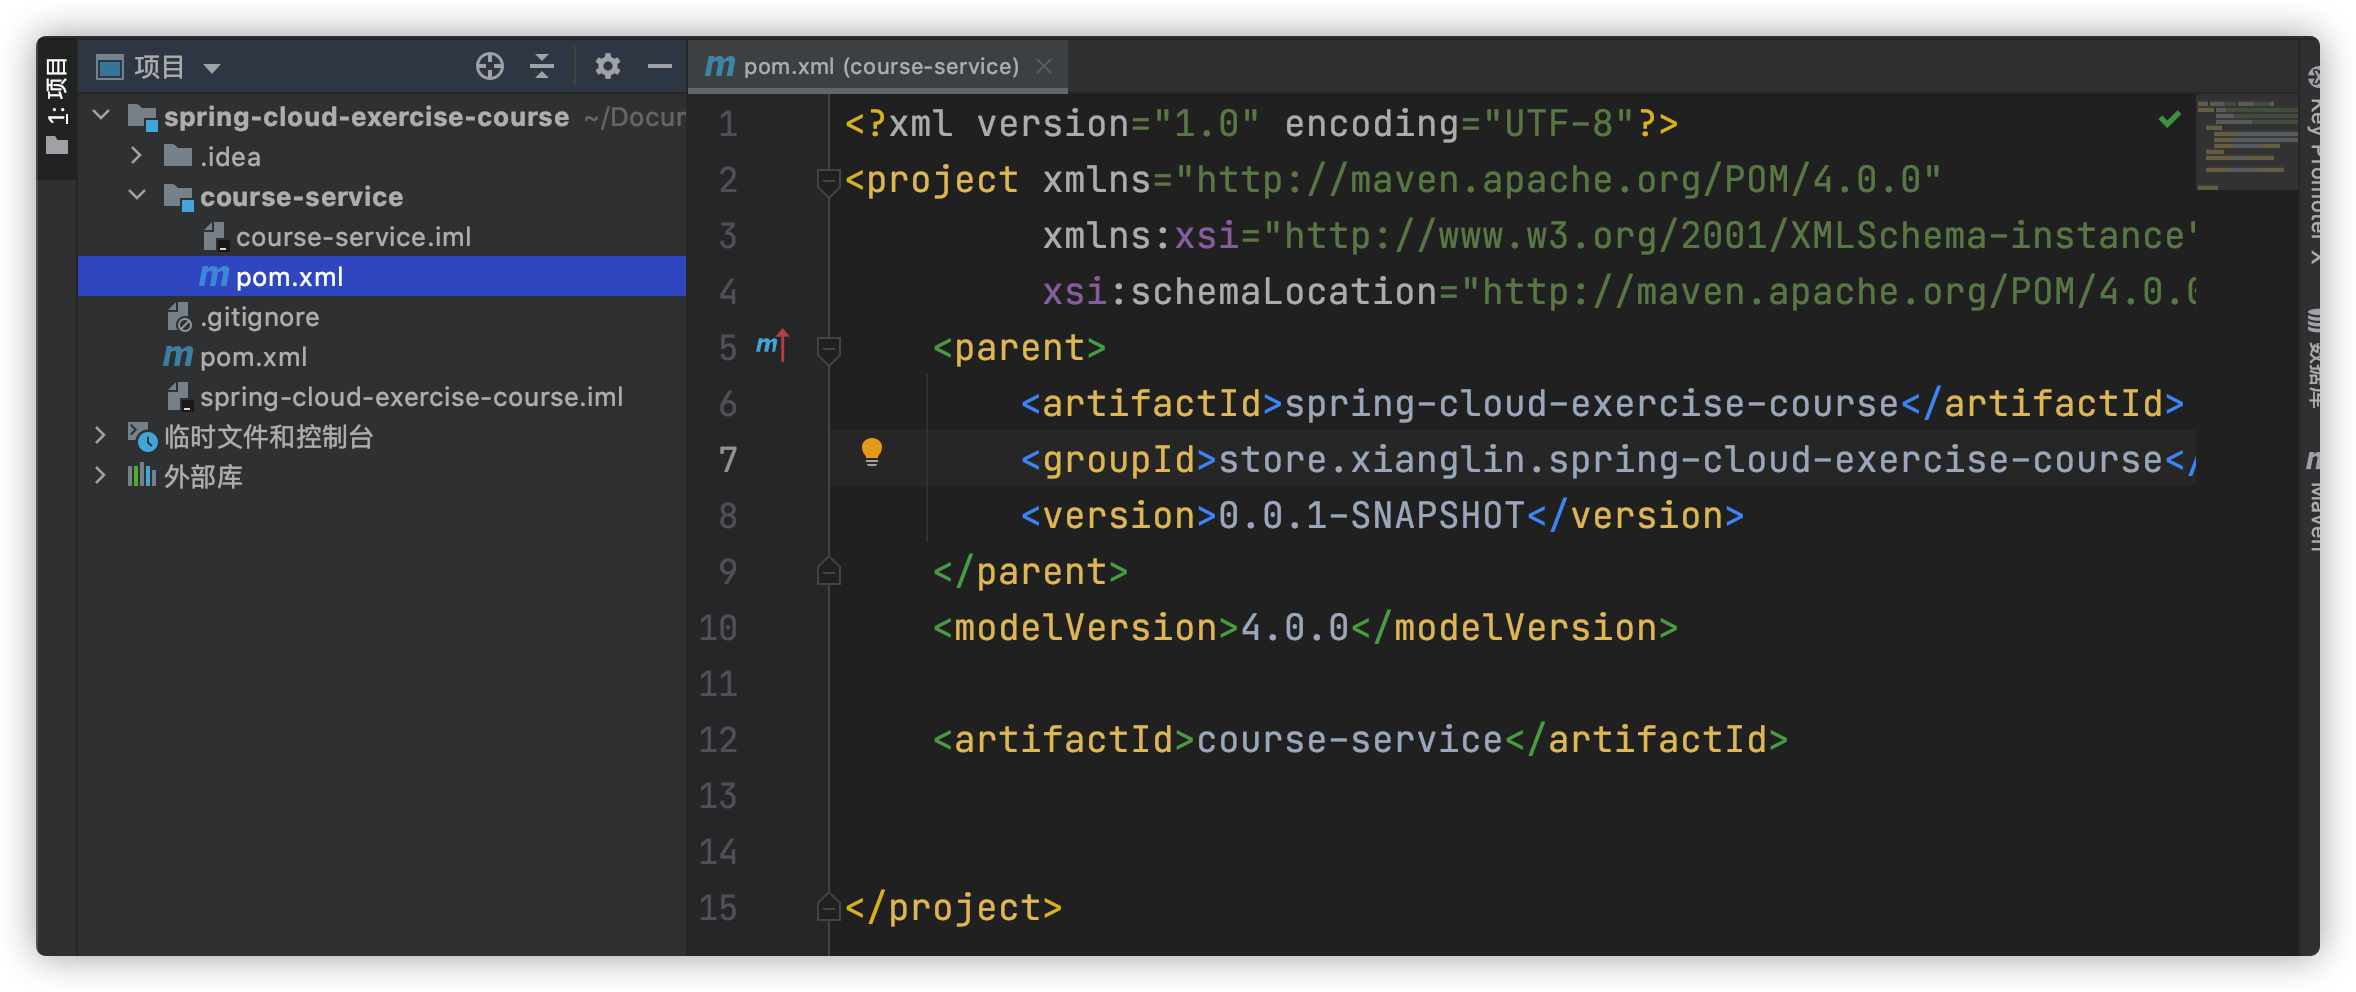The height and width of the screenshot is (992, 2356).
Task: Click Maven icon on the editor tab
Action: pyautogui.click(x=719, y=66)
